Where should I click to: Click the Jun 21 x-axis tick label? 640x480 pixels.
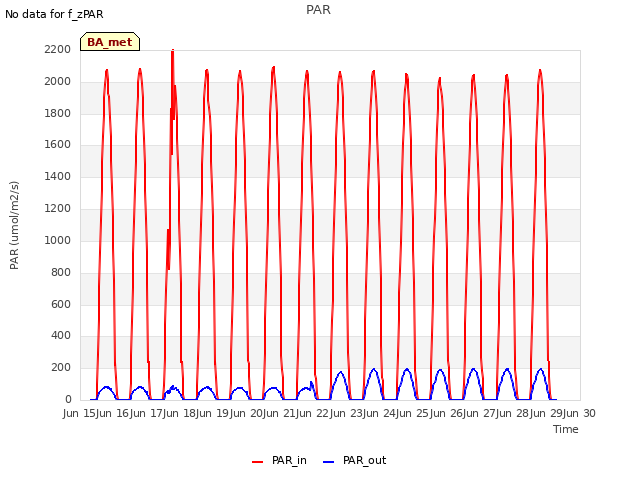(281, 413)
